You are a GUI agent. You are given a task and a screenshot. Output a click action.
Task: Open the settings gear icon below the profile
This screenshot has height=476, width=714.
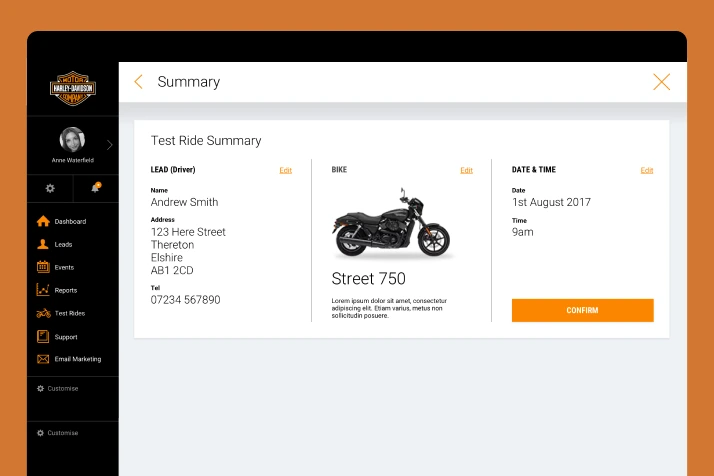[50, 188]
